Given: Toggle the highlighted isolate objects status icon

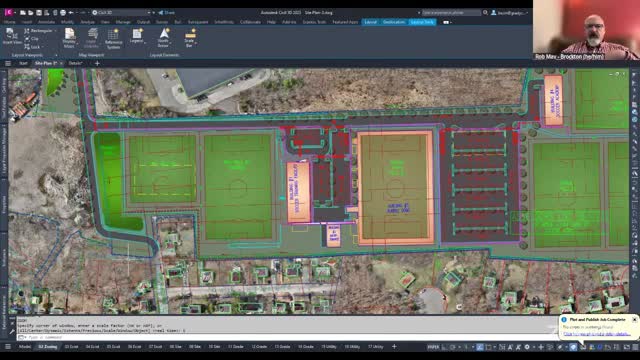Looking at the screenshot, I should [x=573, y=347].
